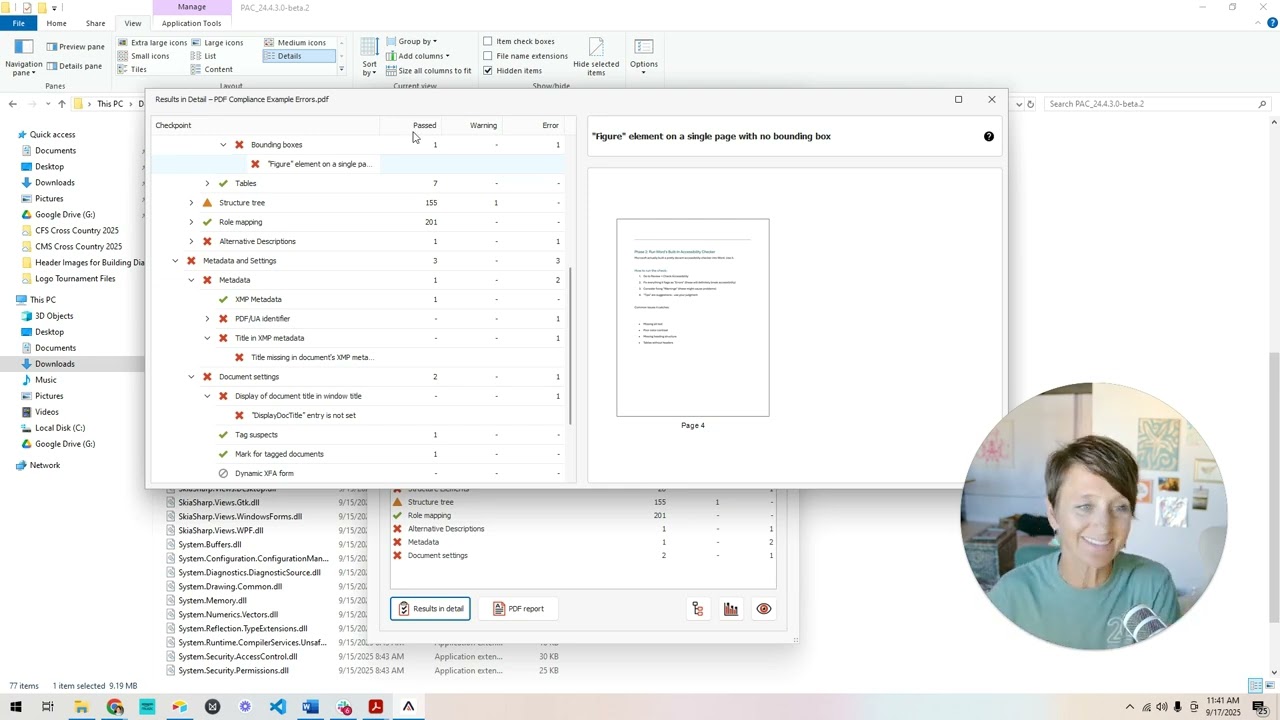Click the Results in detail button
This screenshot has height=720, width=1280.
[x=430, y=609]
